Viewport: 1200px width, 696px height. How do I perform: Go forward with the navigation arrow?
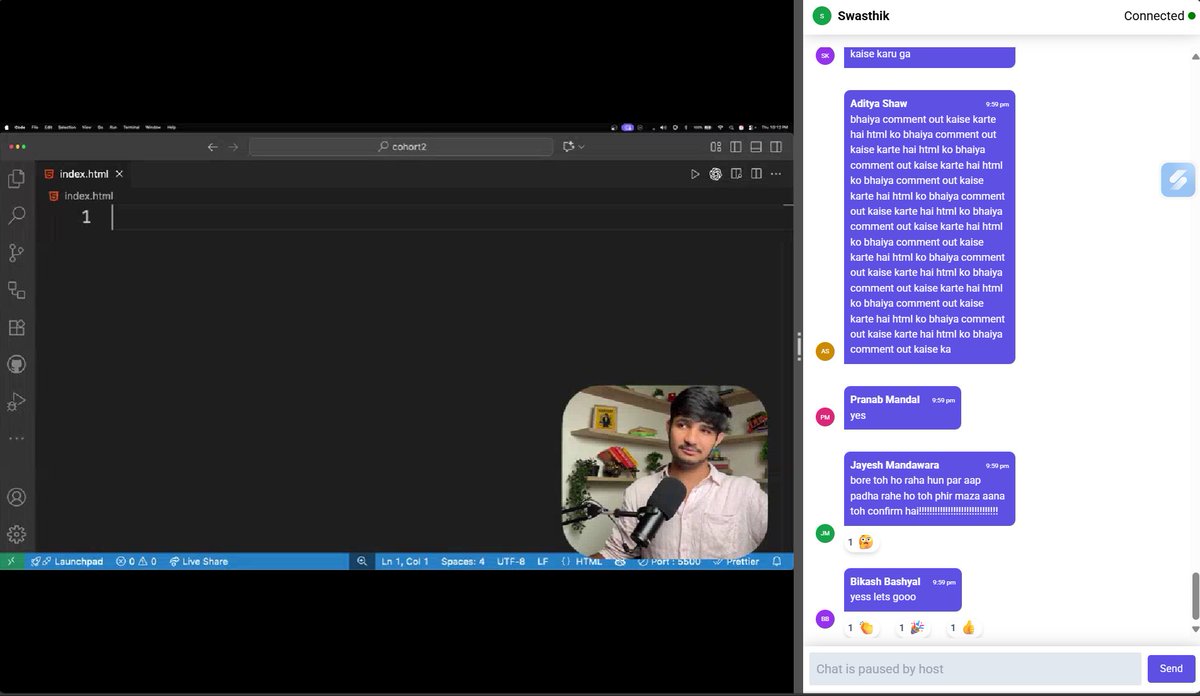233,147
